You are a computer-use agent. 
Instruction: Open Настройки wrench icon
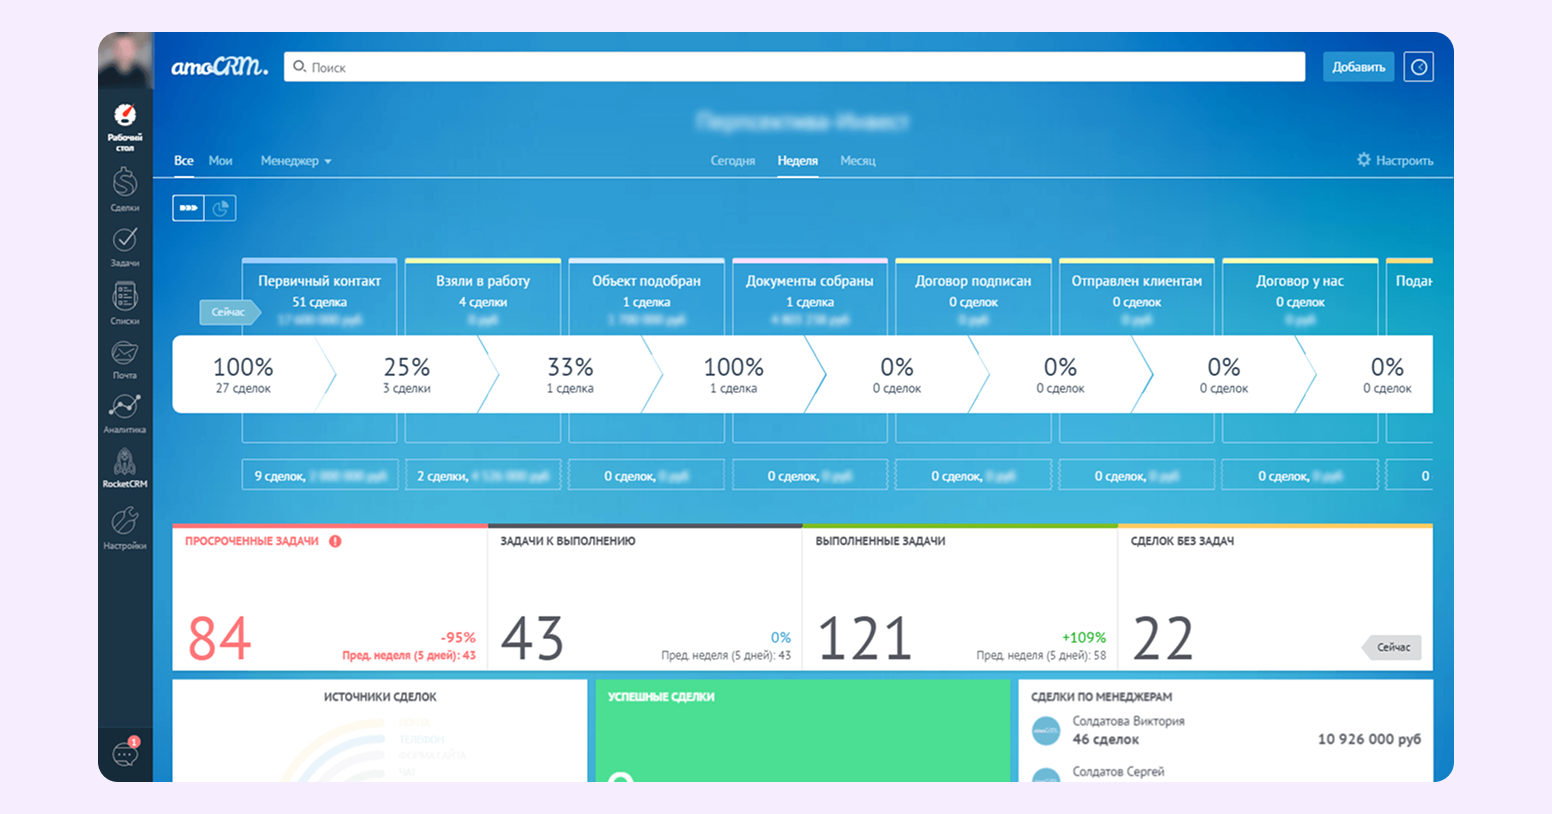coord(125,525)
